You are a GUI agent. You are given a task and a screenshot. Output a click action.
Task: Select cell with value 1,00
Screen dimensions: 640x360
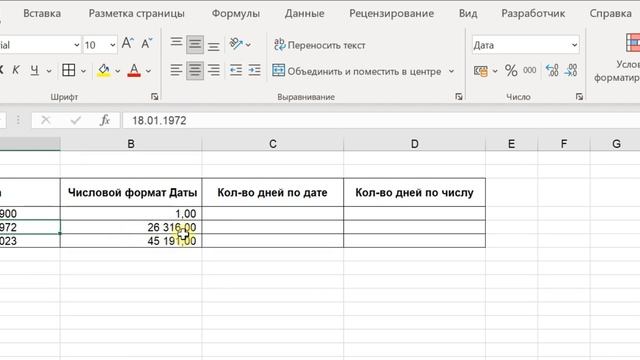click(x=131, y=213)
